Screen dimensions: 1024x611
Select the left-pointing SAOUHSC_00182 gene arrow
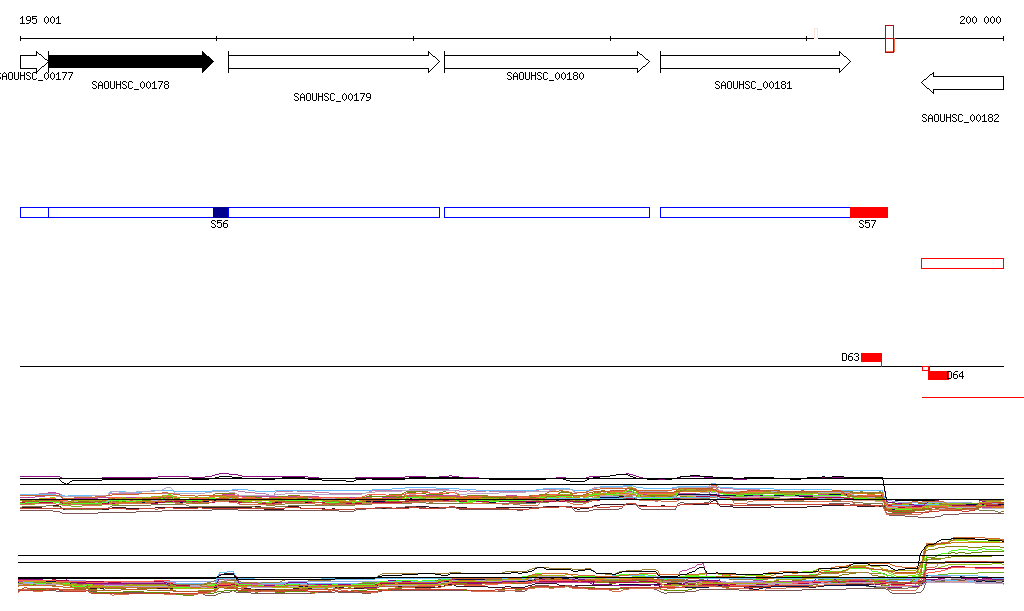pos(961,82)
